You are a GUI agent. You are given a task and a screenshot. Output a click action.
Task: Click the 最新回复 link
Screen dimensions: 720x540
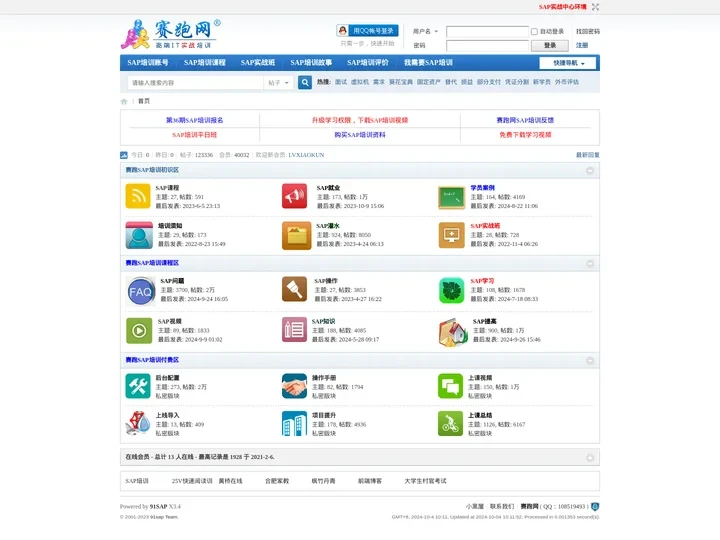(588, 155)
